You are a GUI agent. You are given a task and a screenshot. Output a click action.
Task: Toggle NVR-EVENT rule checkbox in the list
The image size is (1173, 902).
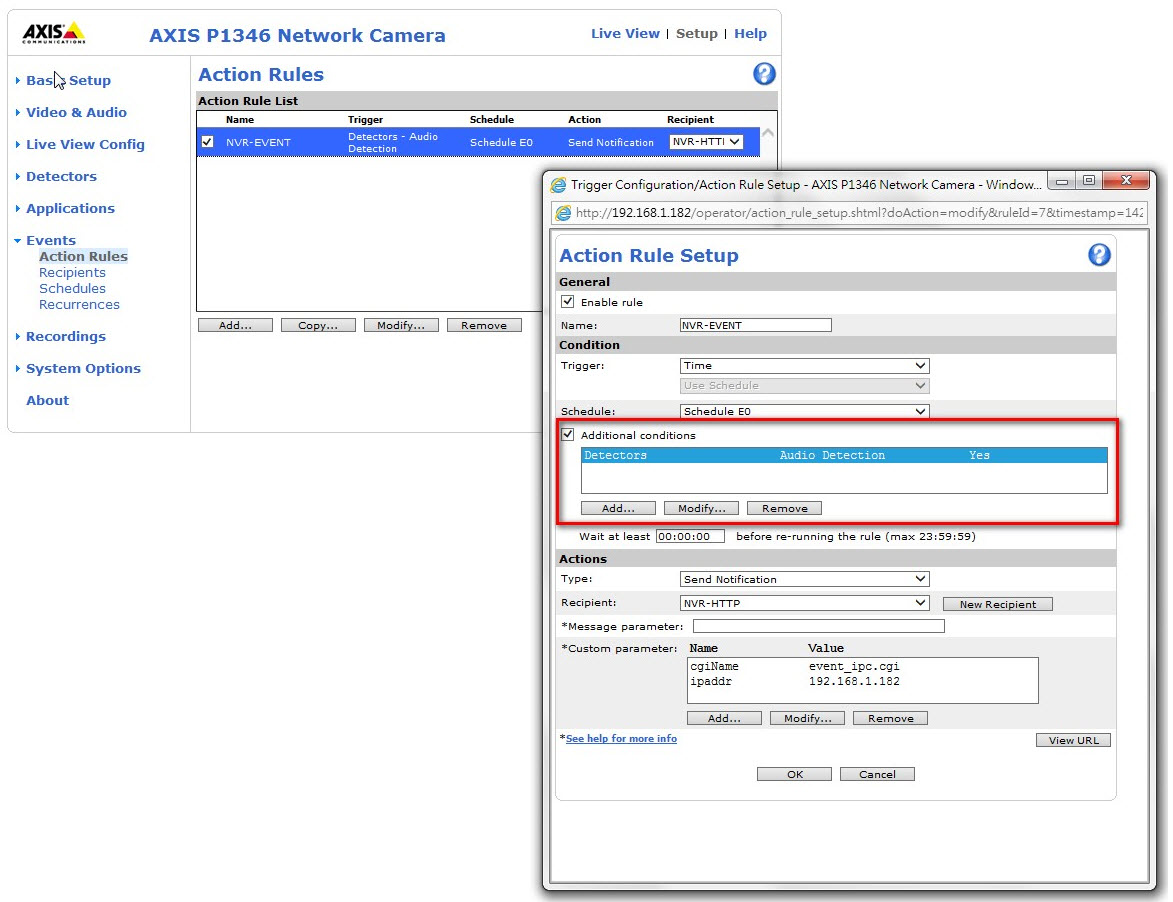[208, 142]
